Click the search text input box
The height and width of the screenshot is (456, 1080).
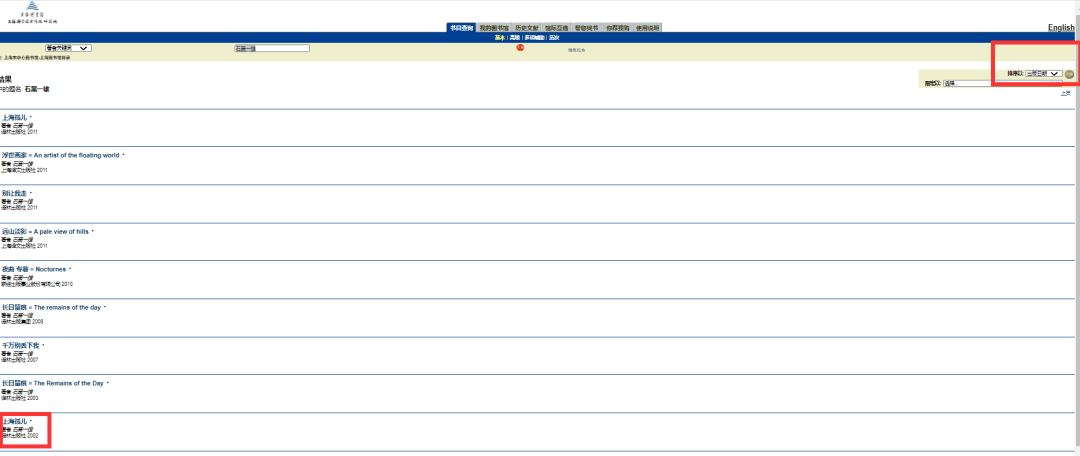[x=272, y=48]
